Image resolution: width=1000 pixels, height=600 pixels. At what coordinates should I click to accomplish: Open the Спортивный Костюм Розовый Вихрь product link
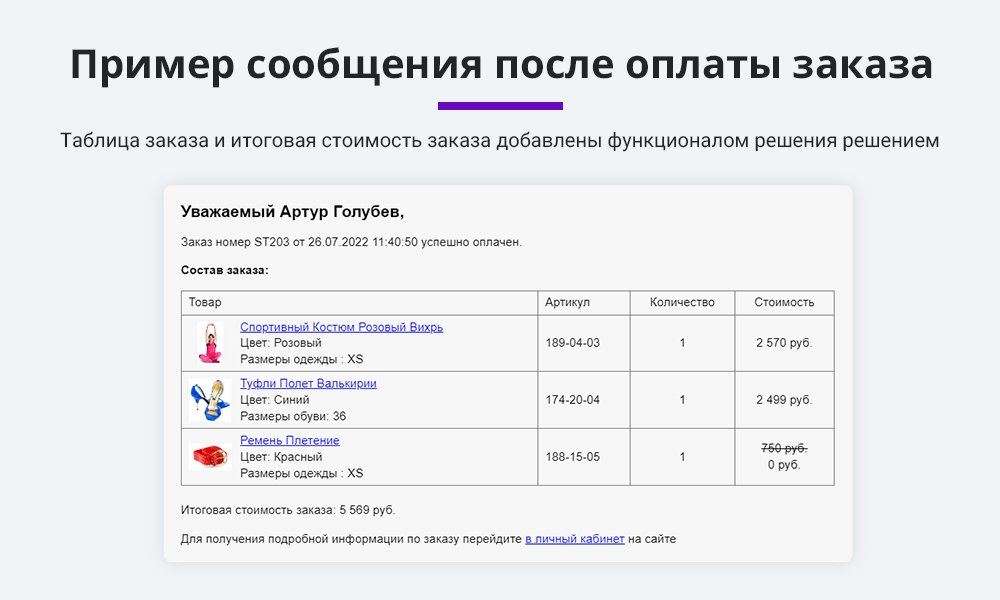(x=341, y=326)
